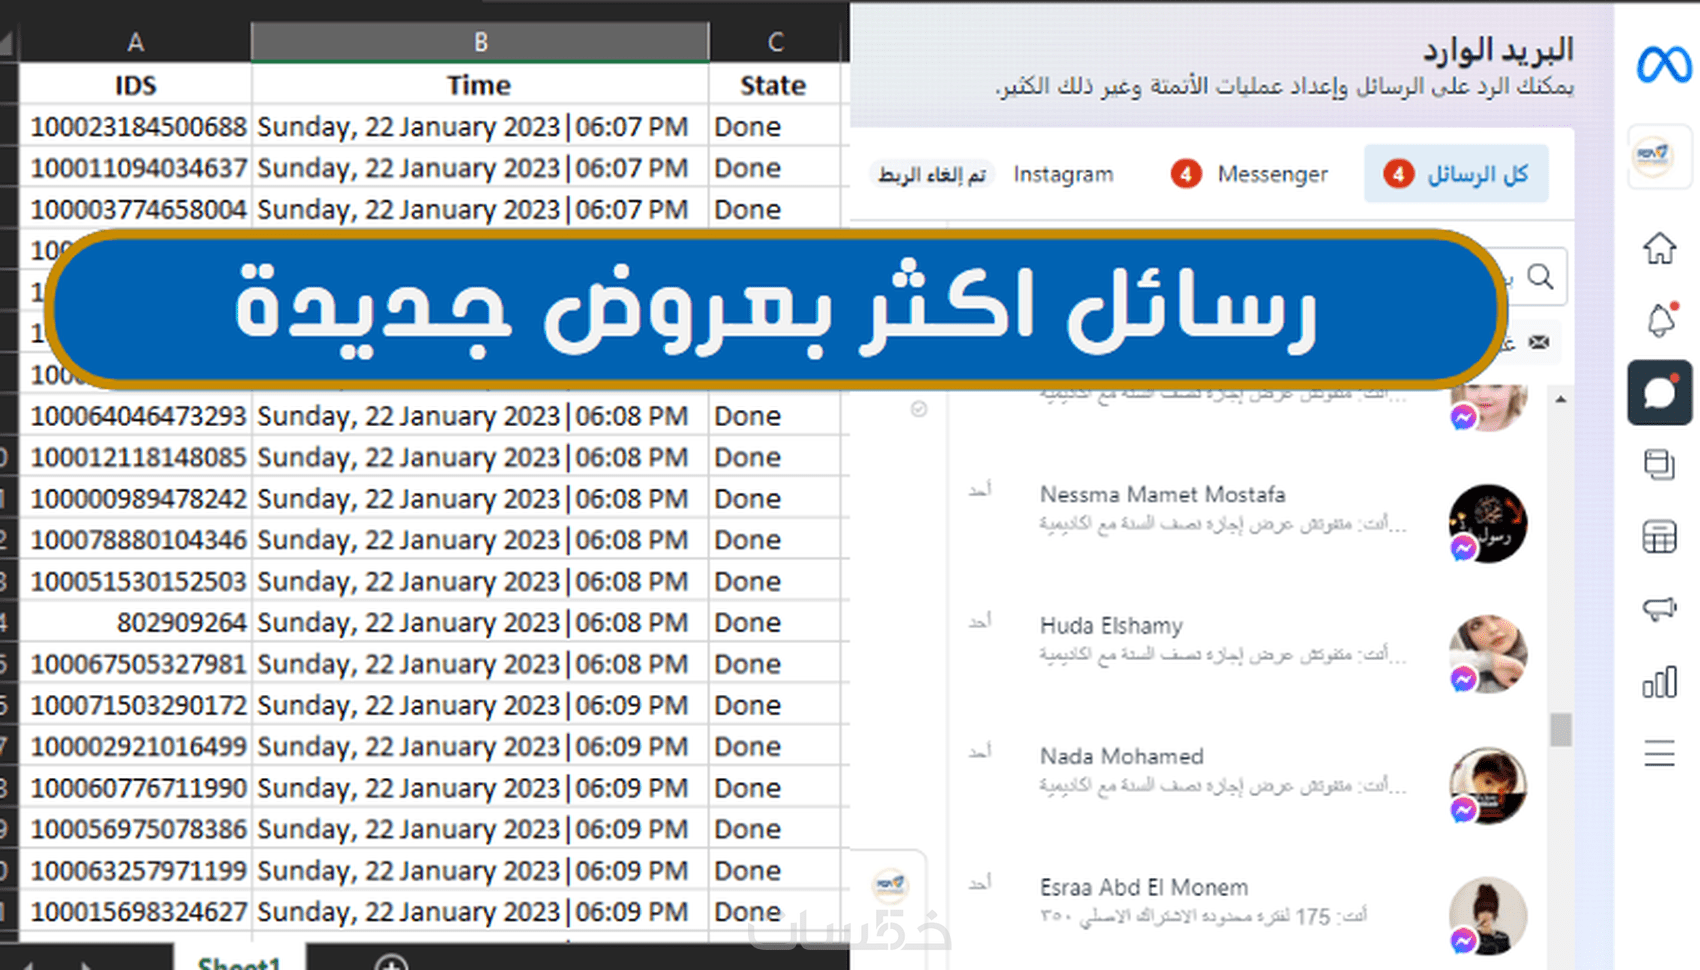Select cell with ID 100056975078386

(x=136, y=829)
